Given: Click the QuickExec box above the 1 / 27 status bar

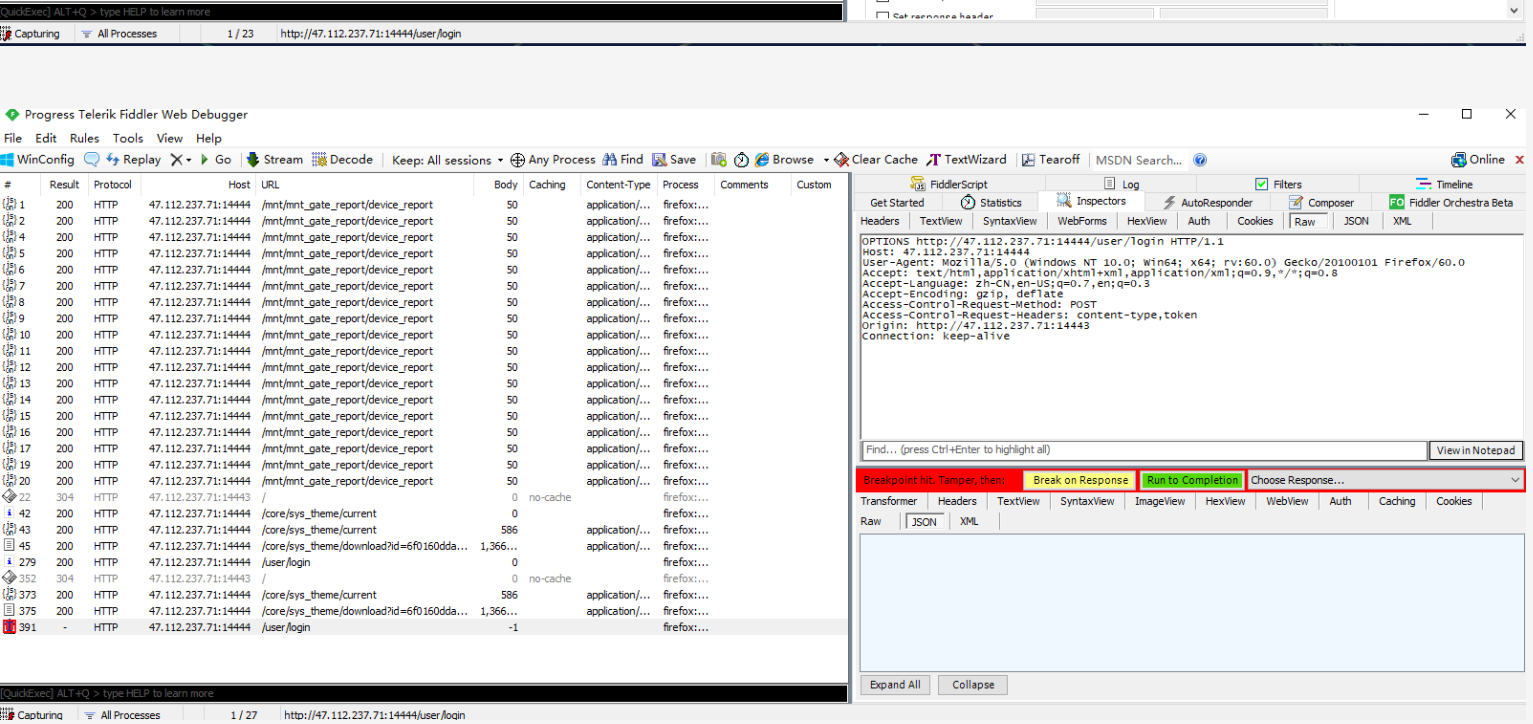Looking at the screenshot, I should [x=424, y=693].
